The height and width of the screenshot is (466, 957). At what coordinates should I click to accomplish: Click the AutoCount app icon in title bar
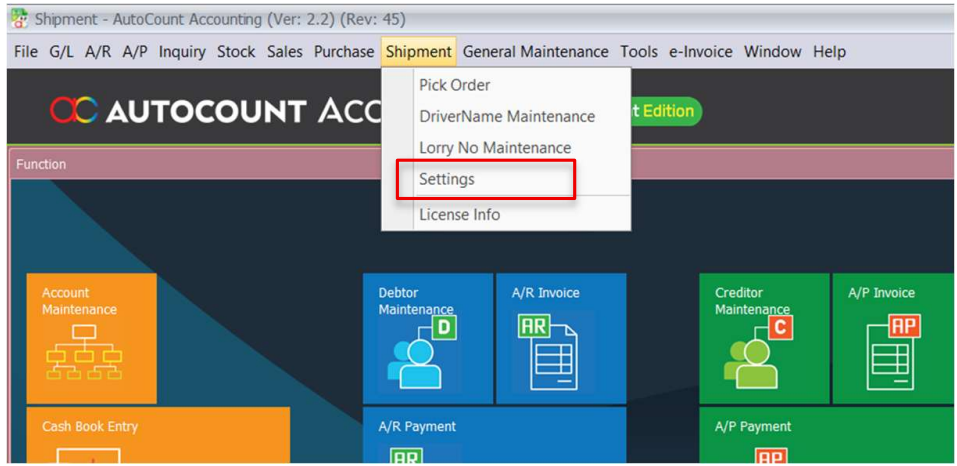click(20, 19)
